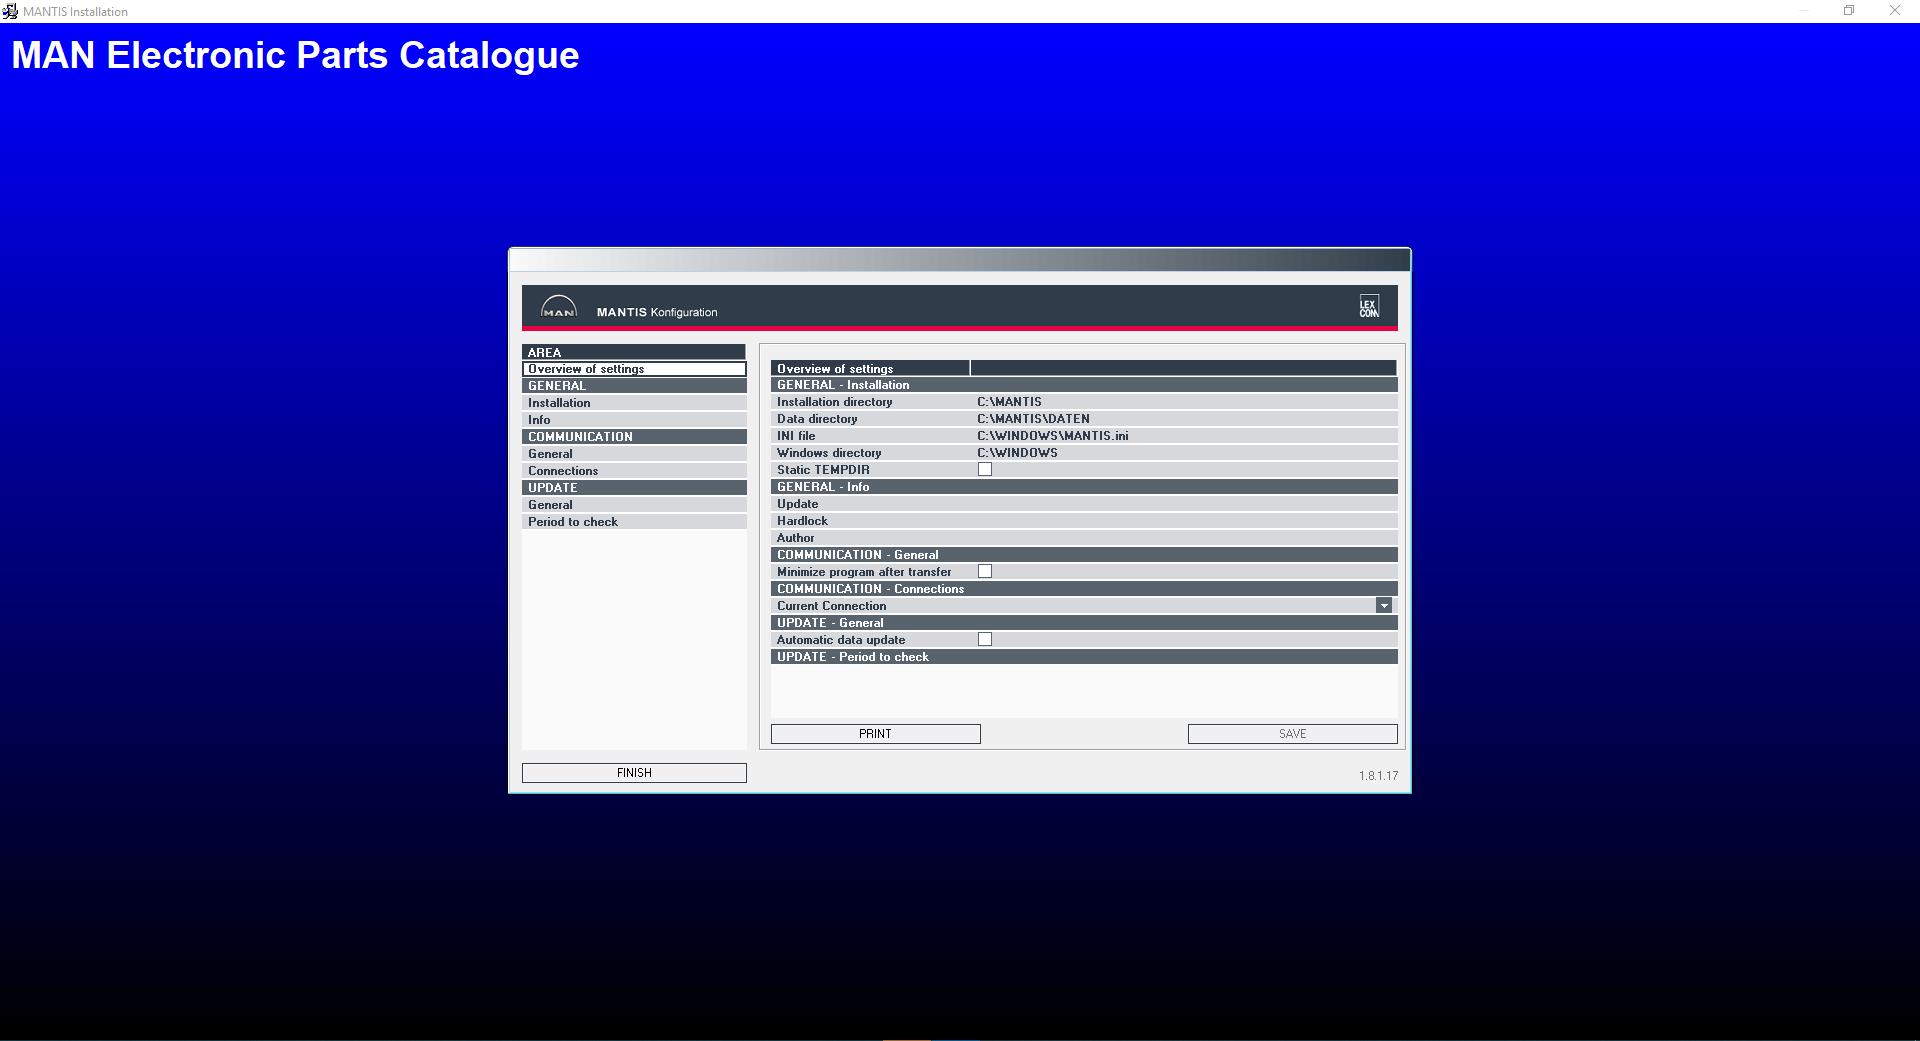Toggle the Static TEMPDIR checkbox
Image resolution: width=1920 pixels, height=1041 pixels.
tap(985, 469)
